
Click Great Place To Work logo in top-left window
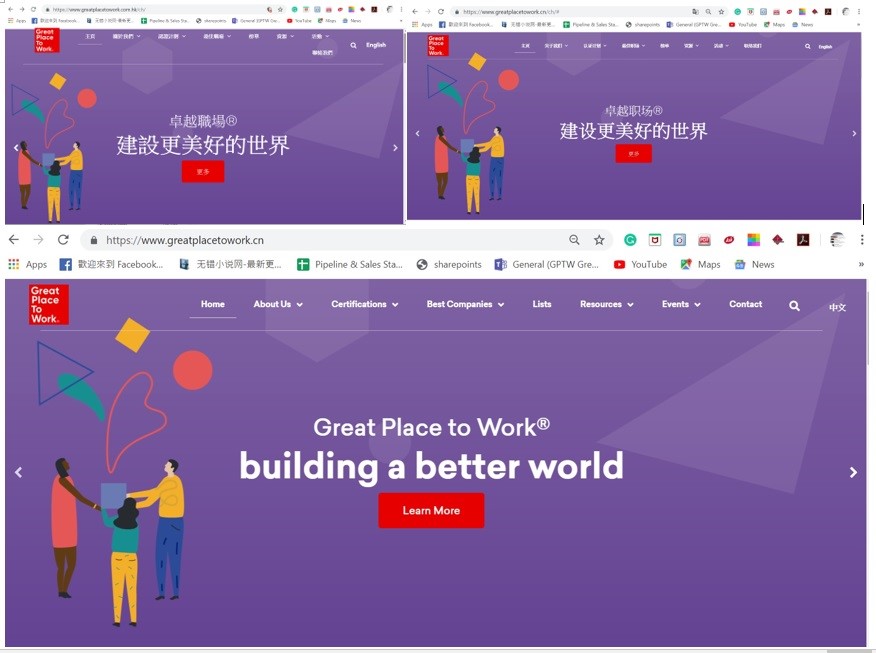click(x=45, y=40)
